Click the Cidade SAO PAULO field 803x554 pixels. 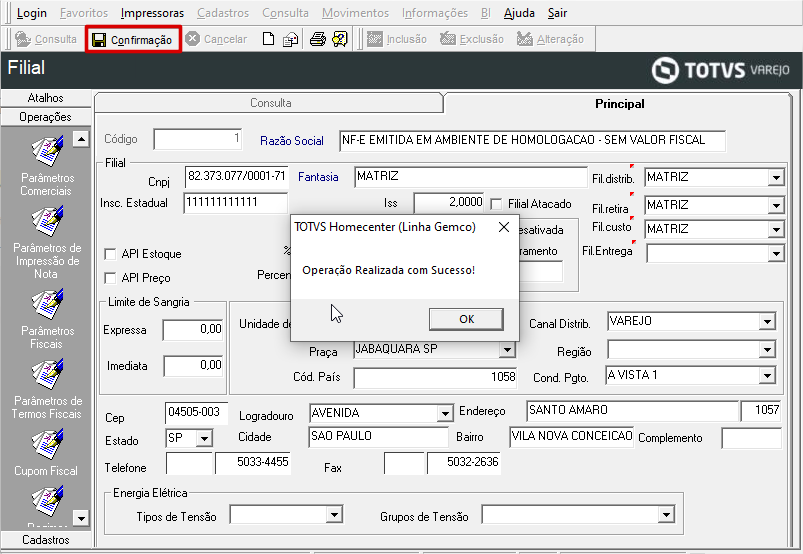click(378, 437)
